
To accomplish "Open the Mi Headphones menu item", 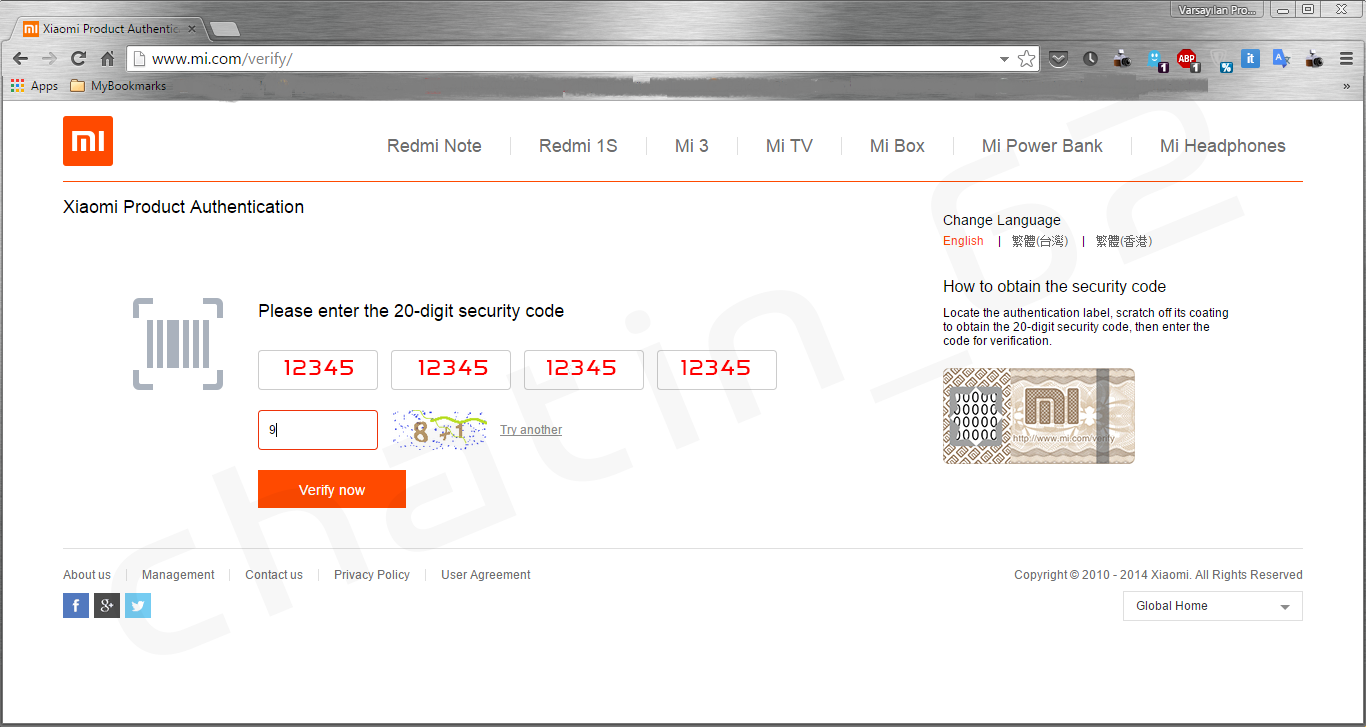I will [1222, 146].
